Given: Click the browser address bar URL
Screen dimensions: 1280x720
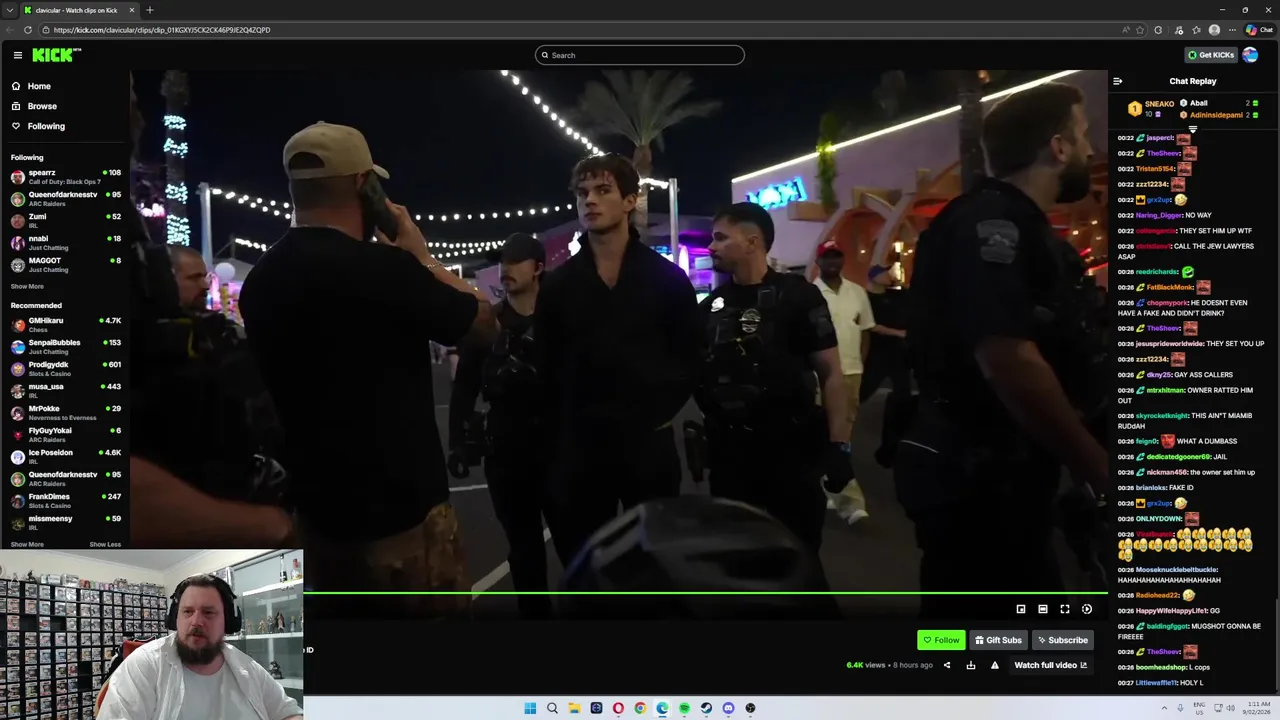Looking at the screenshot, I should [162, 30].
